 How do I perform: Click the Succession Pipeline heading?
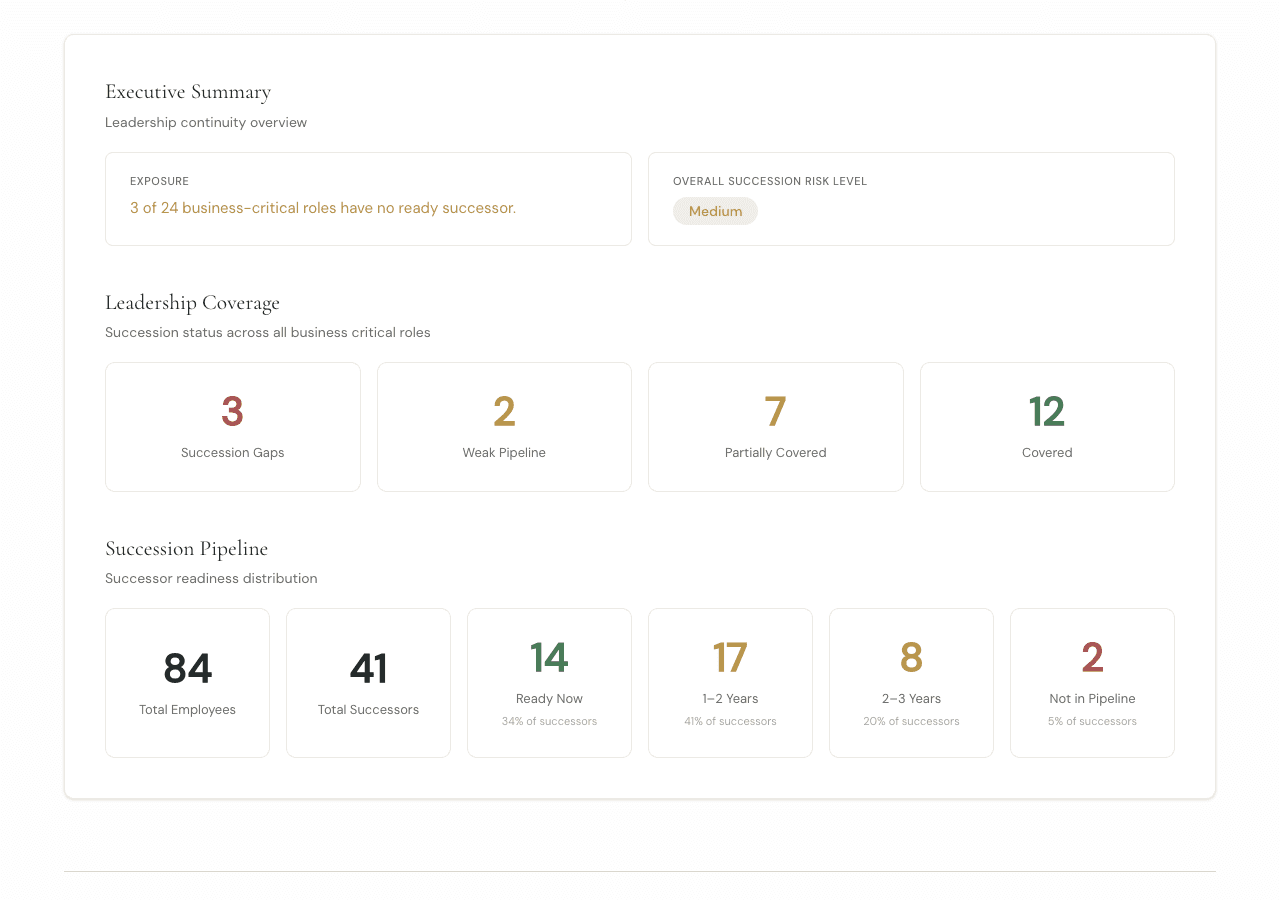pos(186,549)
